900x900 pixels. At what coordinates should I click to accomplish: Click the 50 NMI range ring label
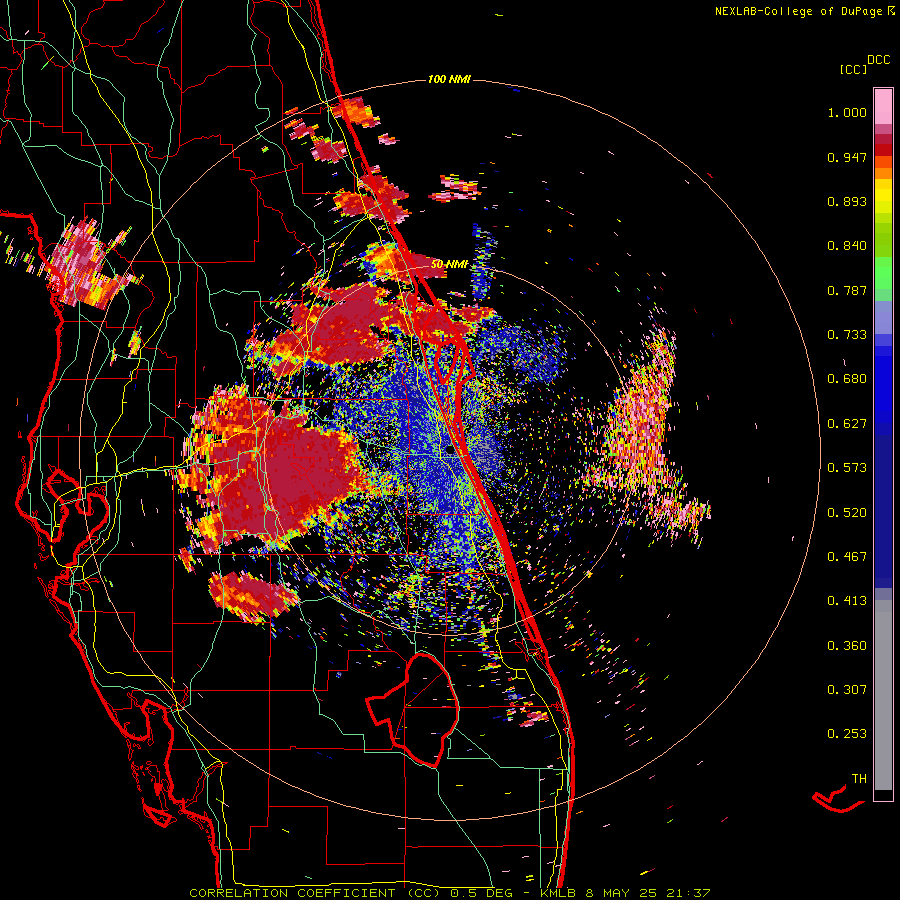point(449,264)
